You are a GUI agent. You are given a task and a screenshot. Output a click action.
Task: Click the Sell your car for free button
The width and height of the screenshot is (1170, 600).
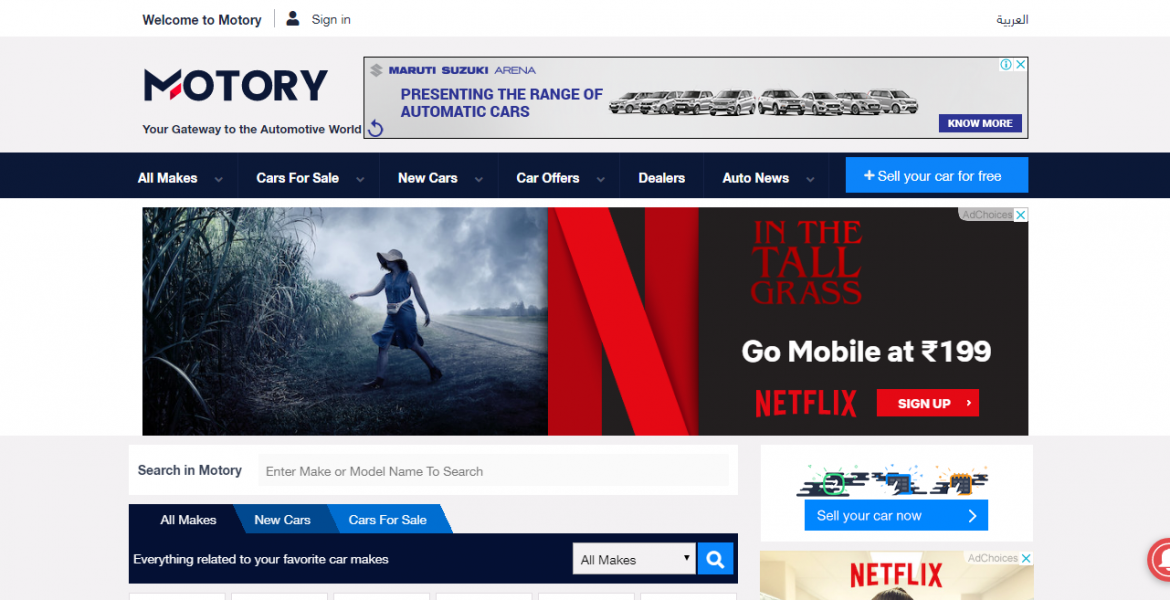coord(936,176)
